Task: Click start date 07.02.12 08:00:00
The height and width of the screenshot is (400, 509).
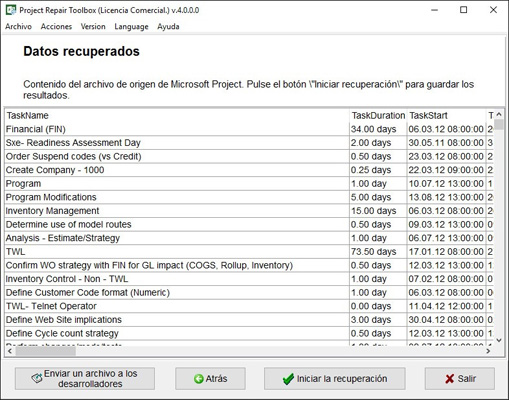Action: pos(447,279)
